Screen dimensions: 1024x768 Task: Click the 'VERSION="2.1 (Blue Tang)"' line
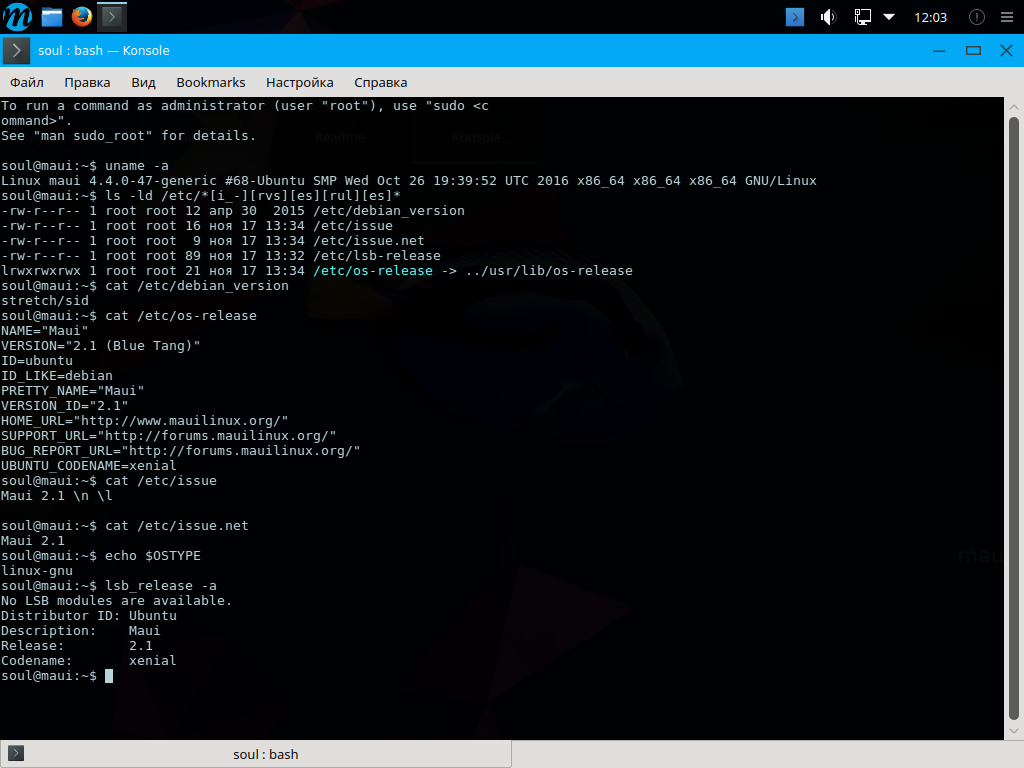[x=101, y=346]
